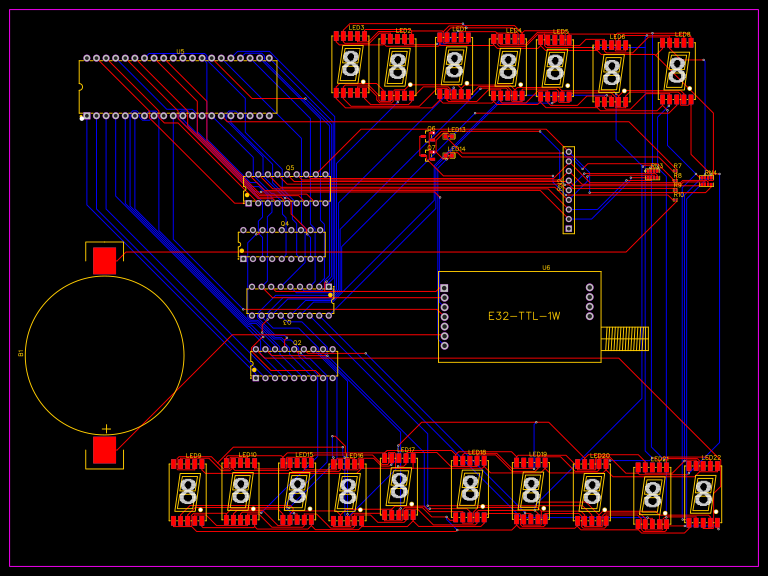This screenshot has width=768, height=576.
Task: Click the vertical pin header connector
Action: pos(568,190)
